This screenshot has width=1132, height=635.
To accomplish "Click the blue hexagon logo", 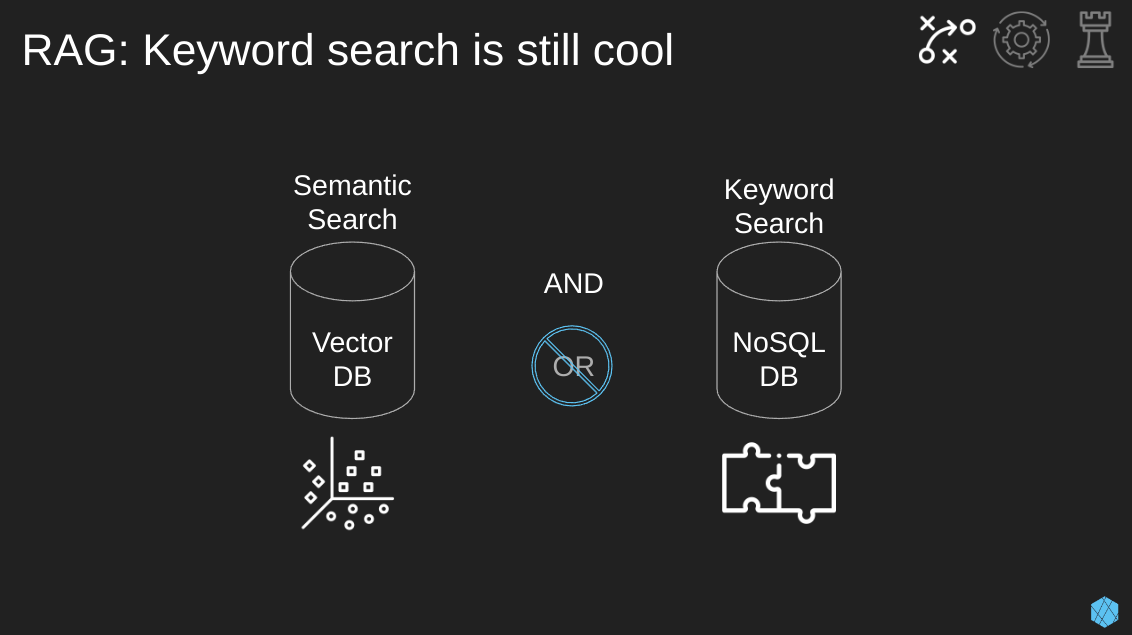I will 1105,612.
